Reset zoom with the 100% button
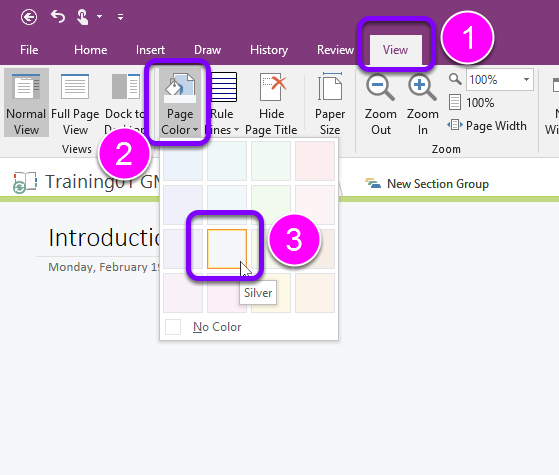Viewport: 559px width, 475px height. 472,103
